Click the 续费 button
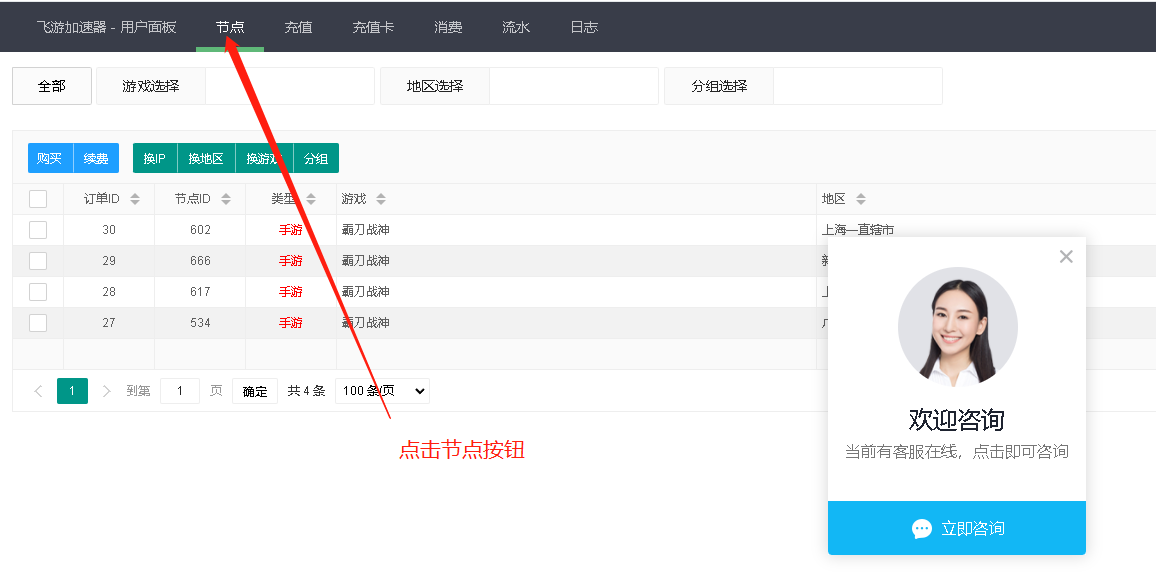The height and width of the screenshot is (582, 1156). click(x=96, y=158)
